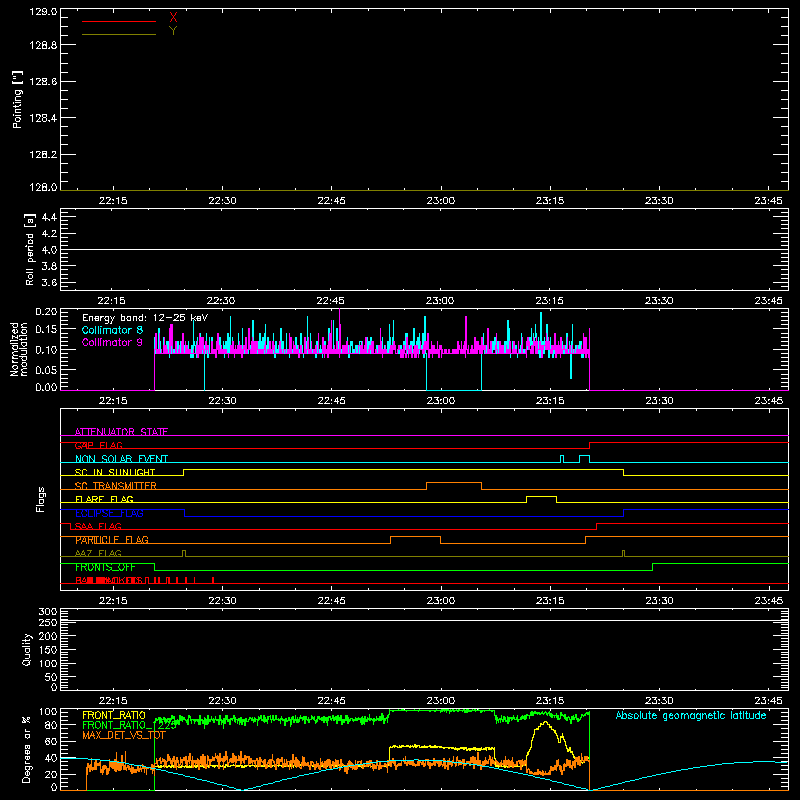Select the olive Y legend label
This screenshot has height=800, width=800.
(x=173, y=31)
